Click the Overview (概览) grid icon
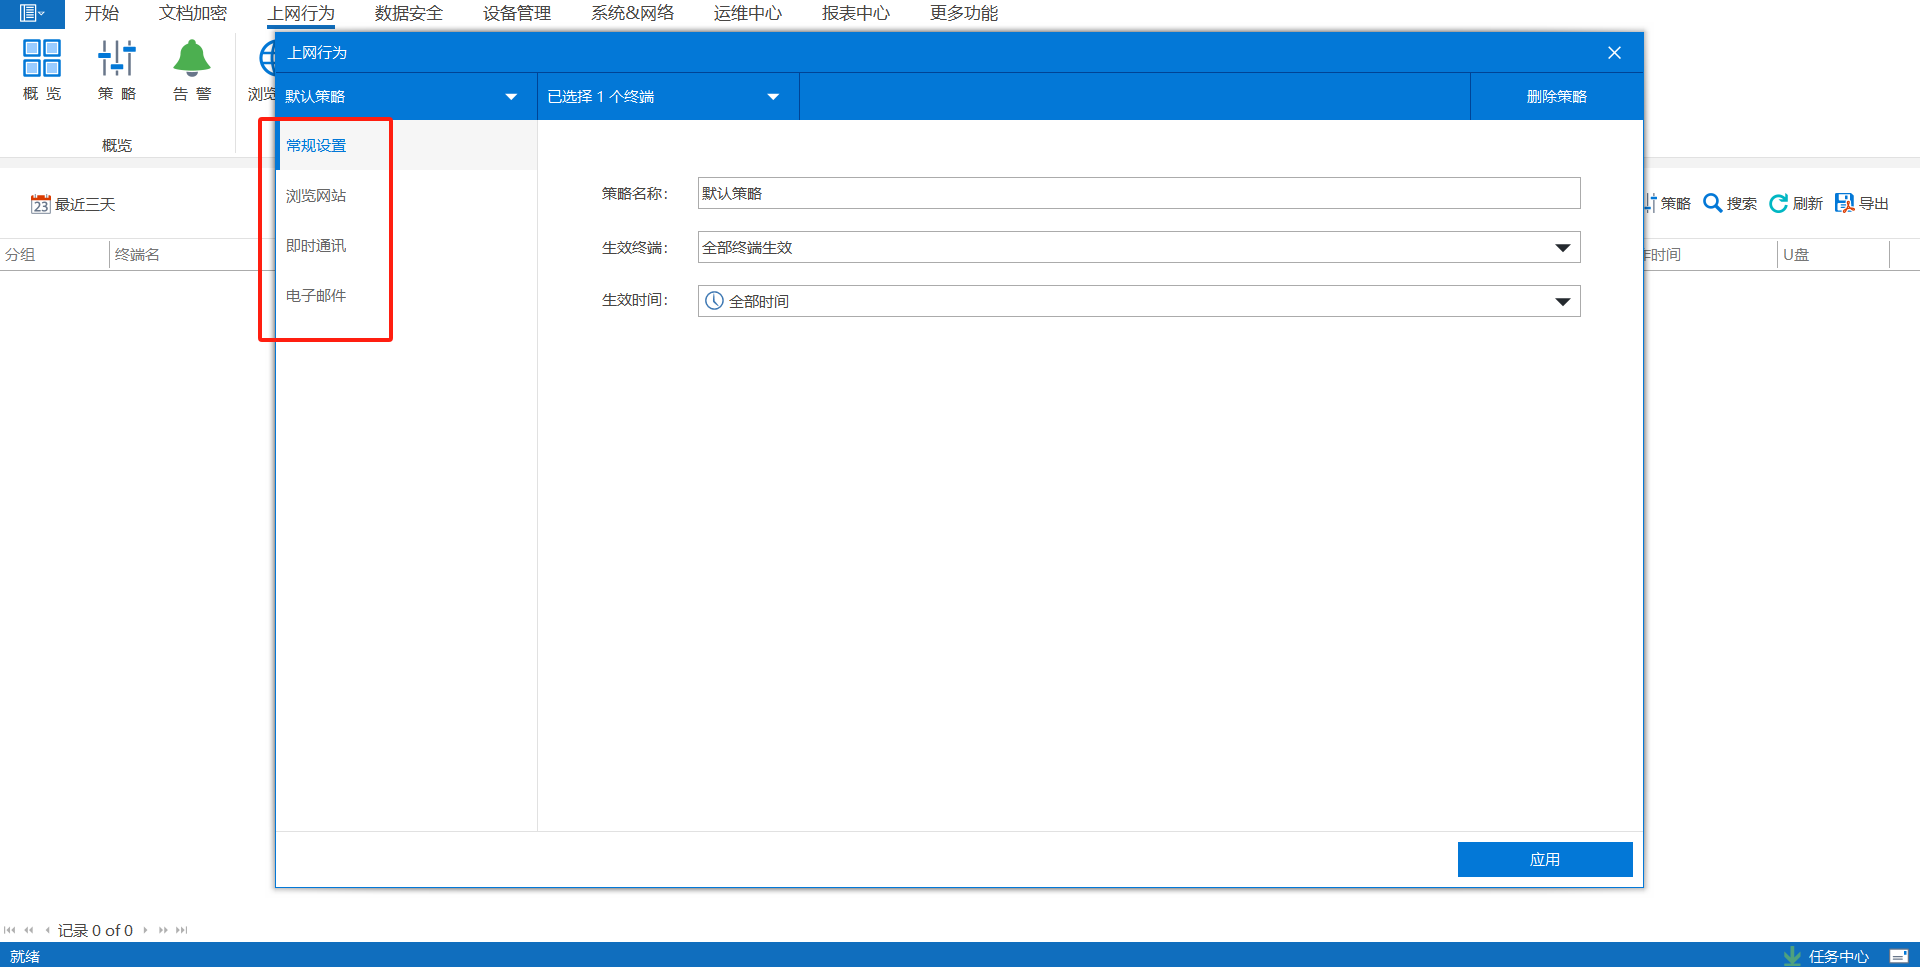The height and width of the screenshot is (967, 1920). pyautogui.click(x=42, y=59)
